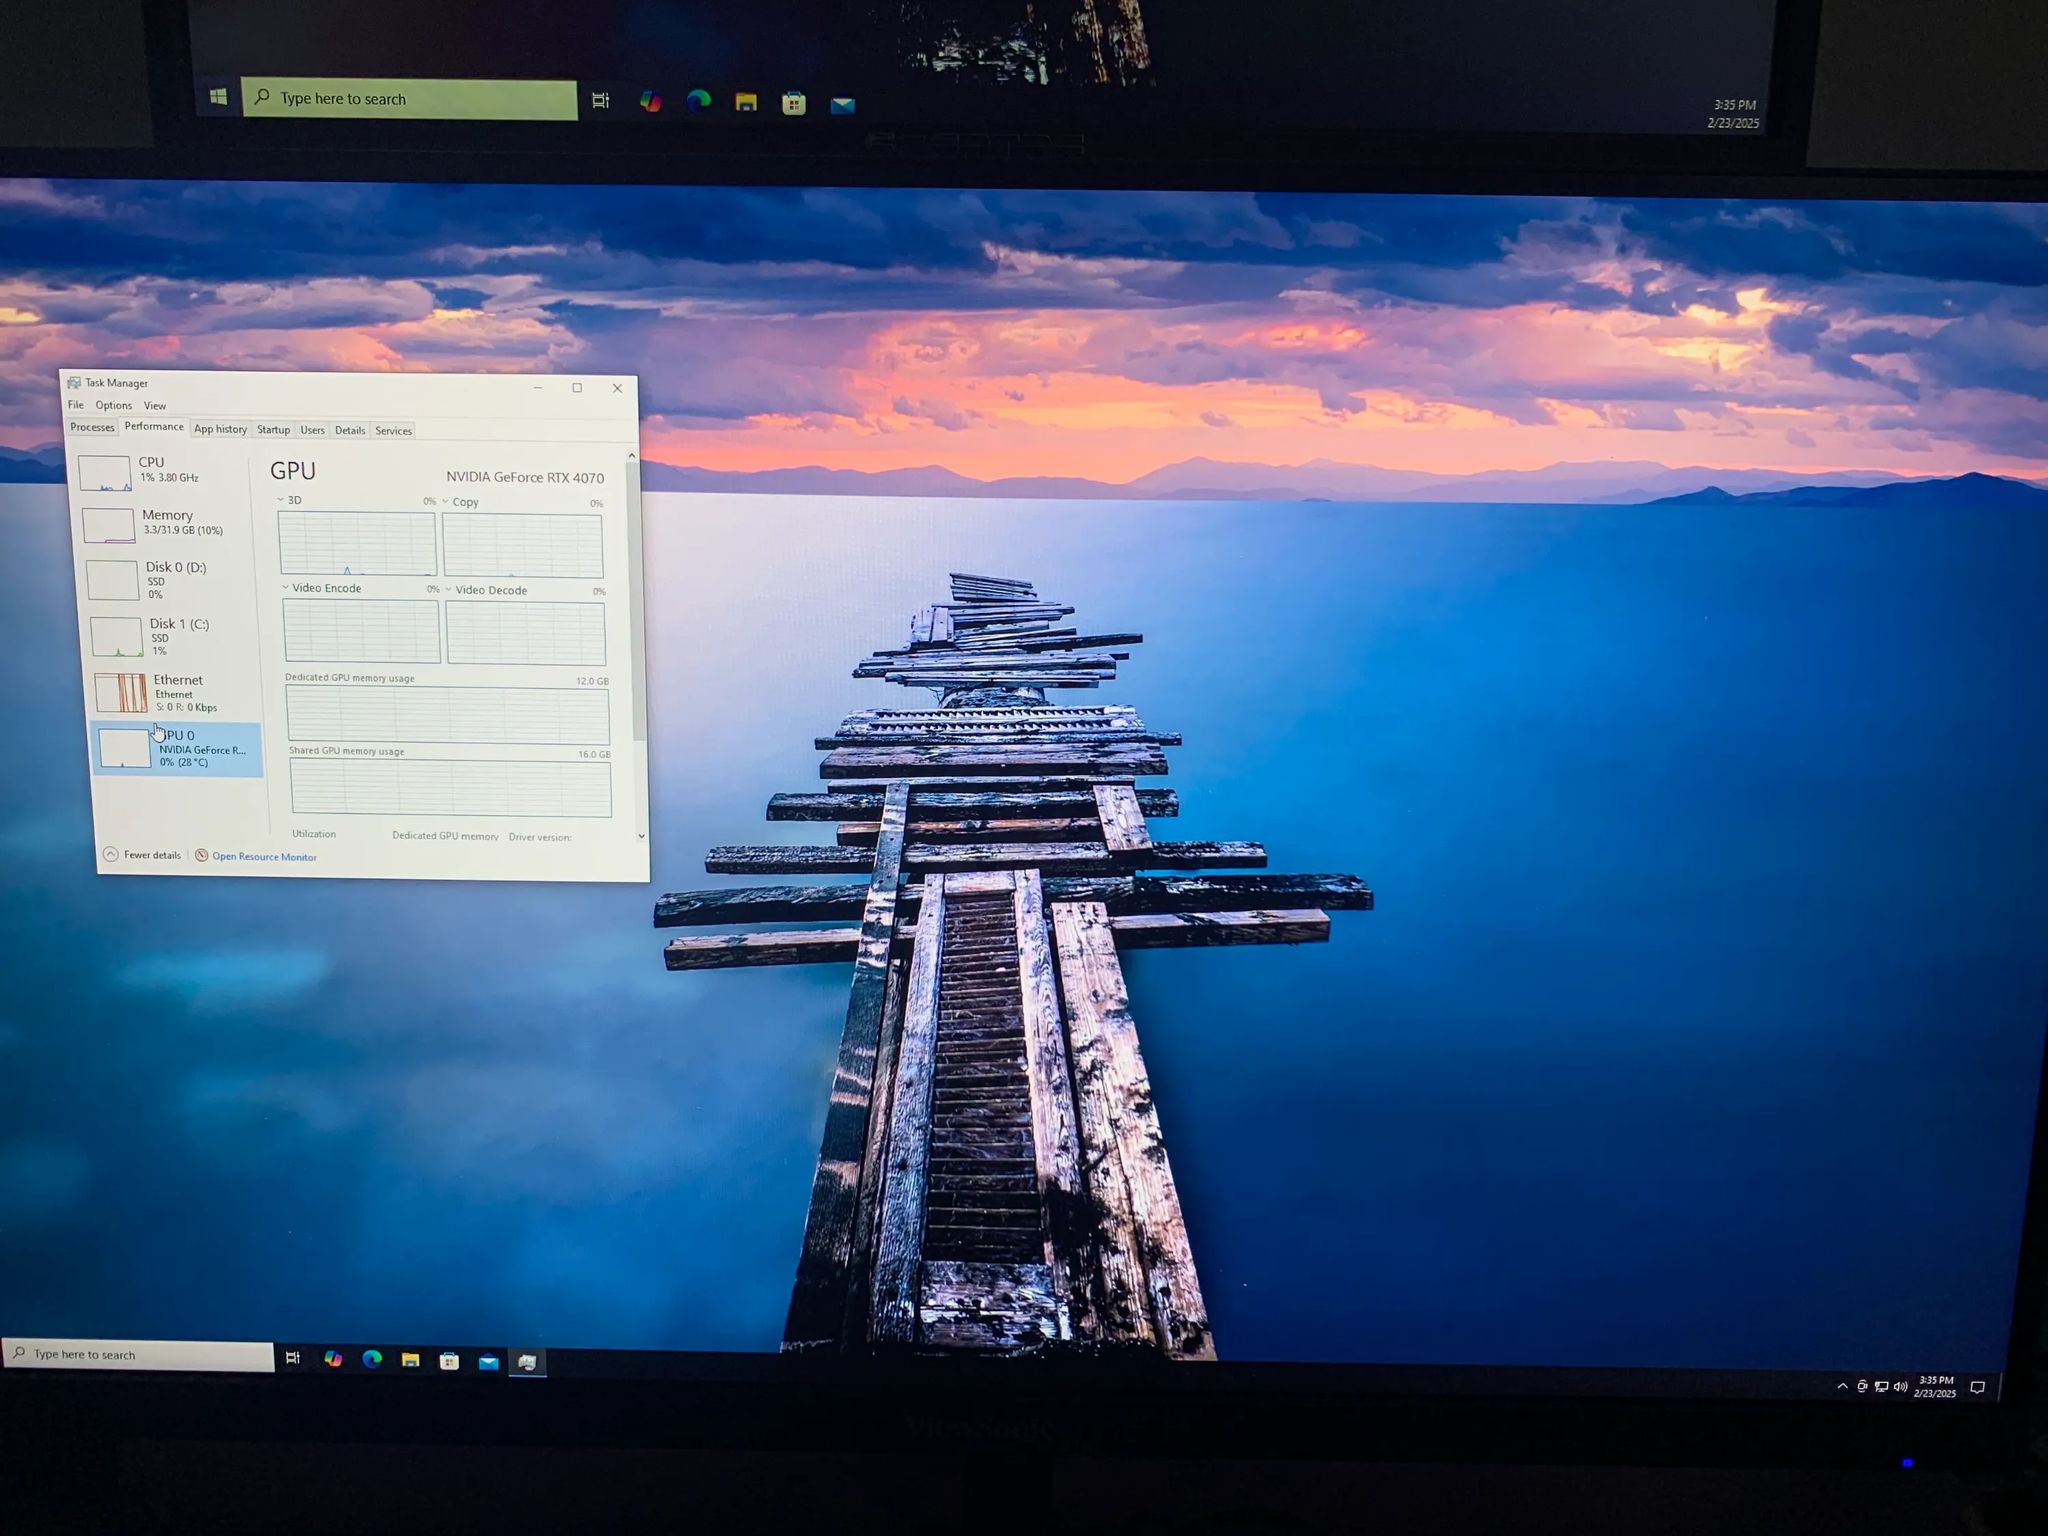2048x1536 pixels.
Task: Open Copilot from the lower monitor's taskbar
Action: pyautogui.click(x=332, y=1359)
